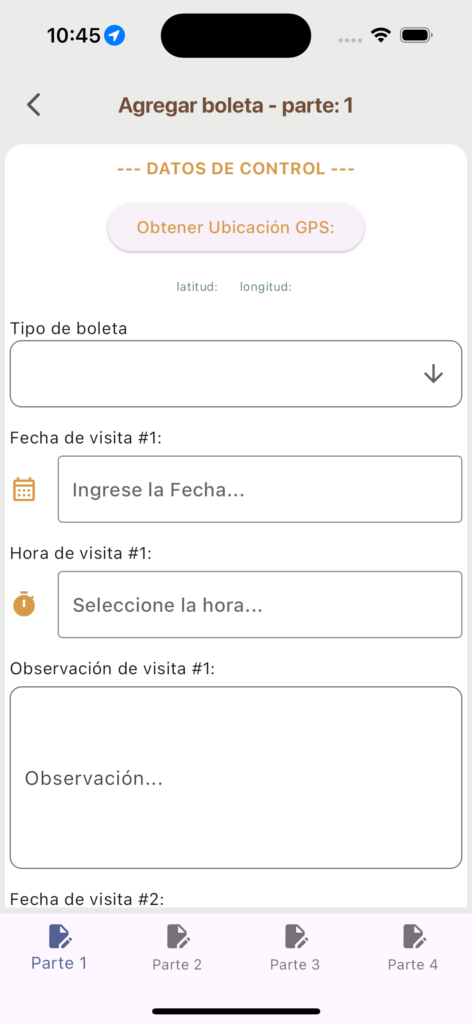Switch to the Parte 4 tab label
472x1024 pixels.
413,965
